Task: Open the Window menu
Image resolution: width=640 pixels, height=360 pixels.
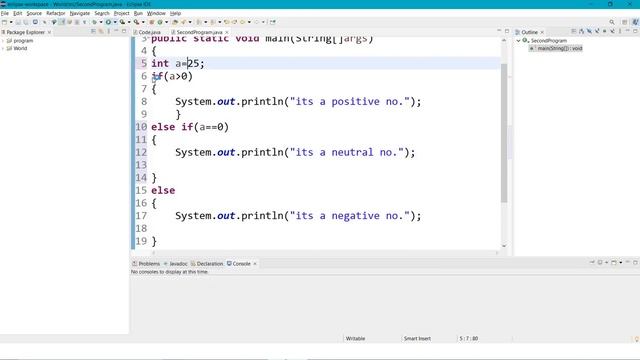Action: pyautogui.click(x=156, y=13)
